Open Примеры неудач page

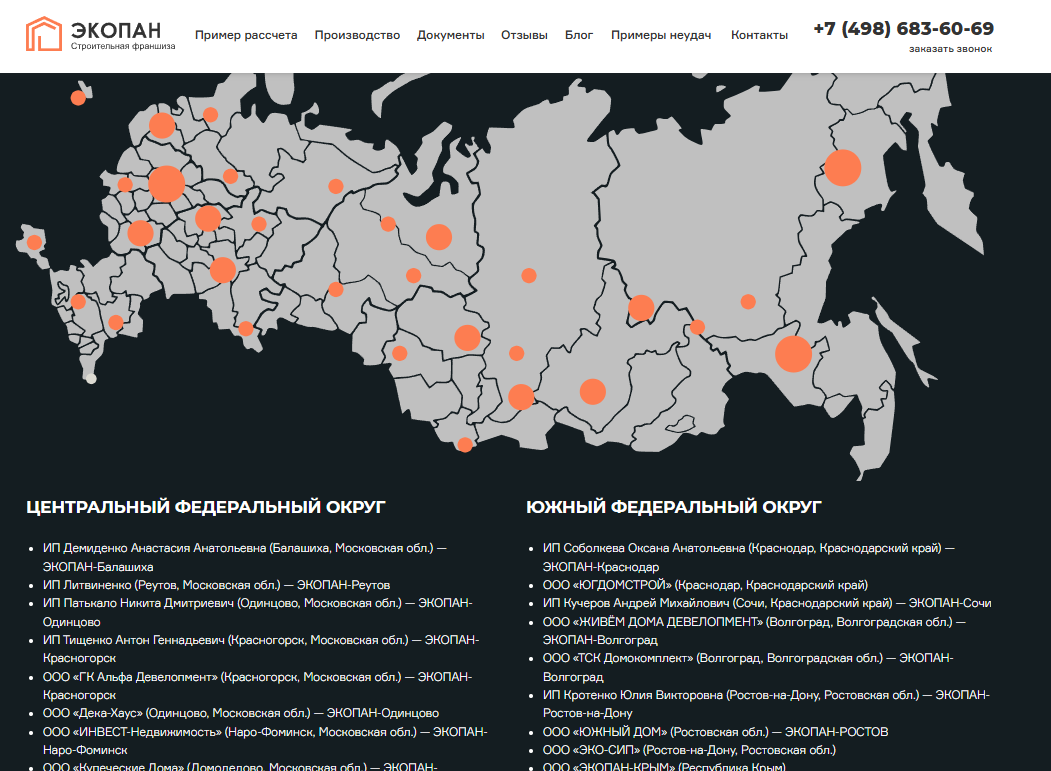pos(661,35)
